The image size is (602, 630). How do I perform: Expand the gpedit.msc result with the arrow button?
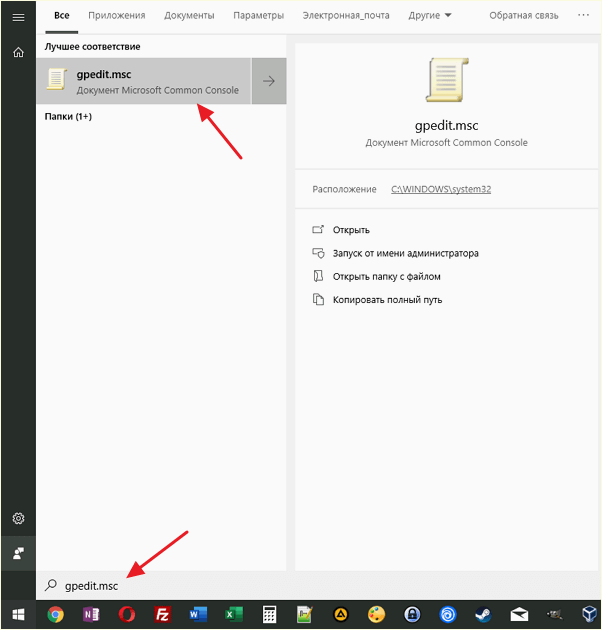point(269,81)
